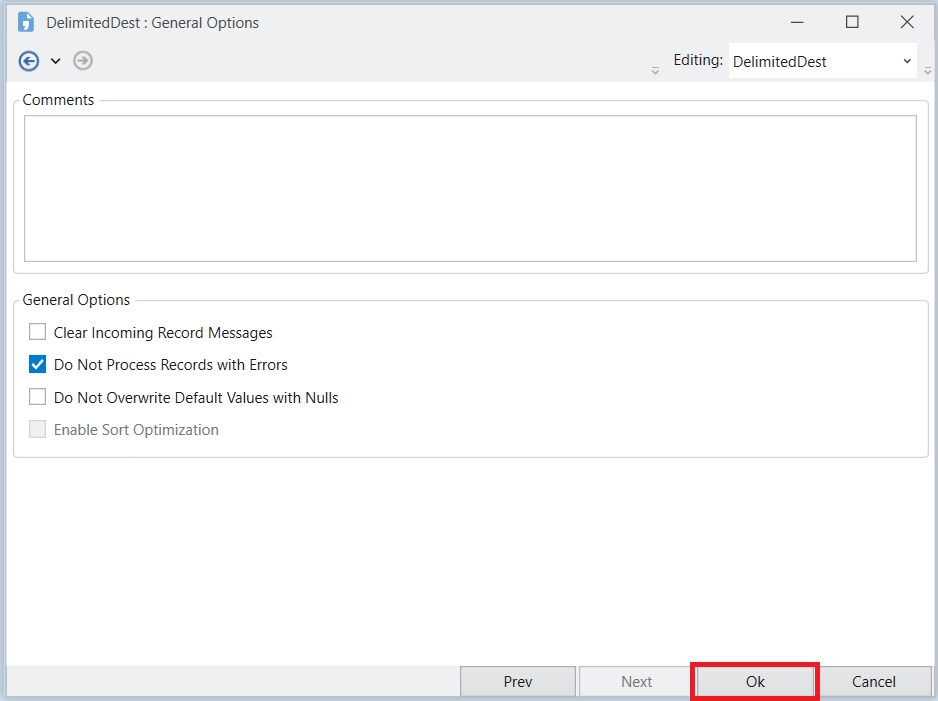This screenshot has width=938, height=701.
Task: Click the Next button
Action: pos(636,682)
